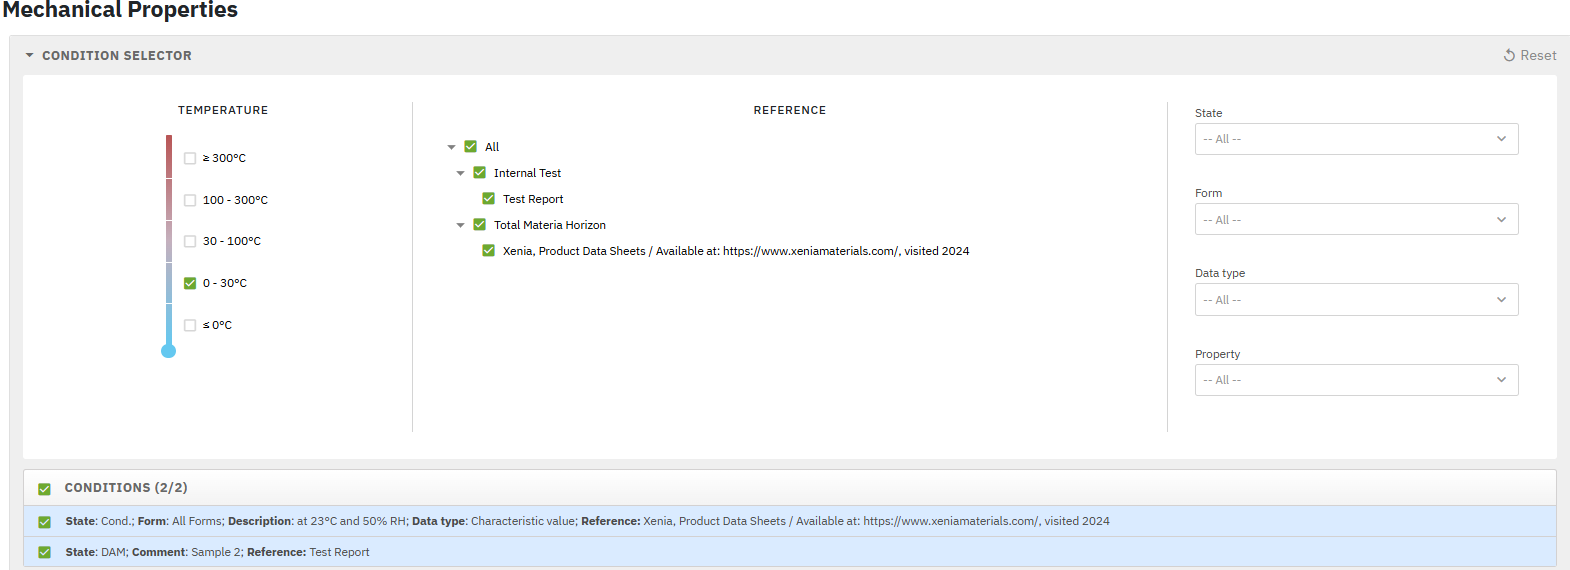Click the thermometer bulb at the bottom

point(169,351)
